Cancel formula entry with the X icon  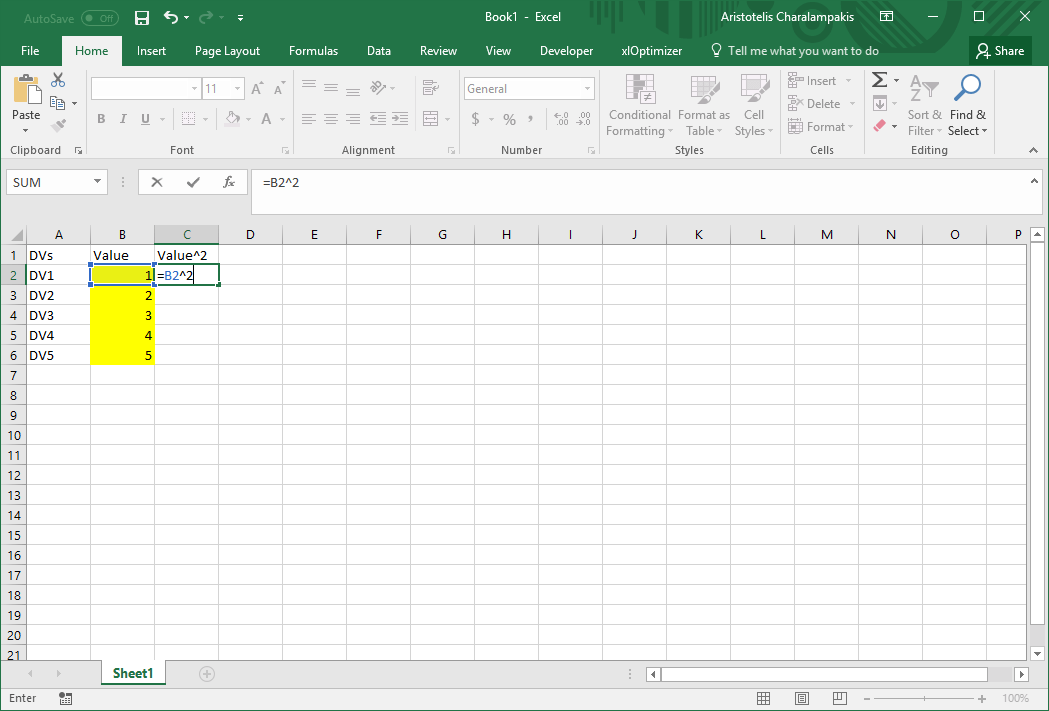coord(157,182)
